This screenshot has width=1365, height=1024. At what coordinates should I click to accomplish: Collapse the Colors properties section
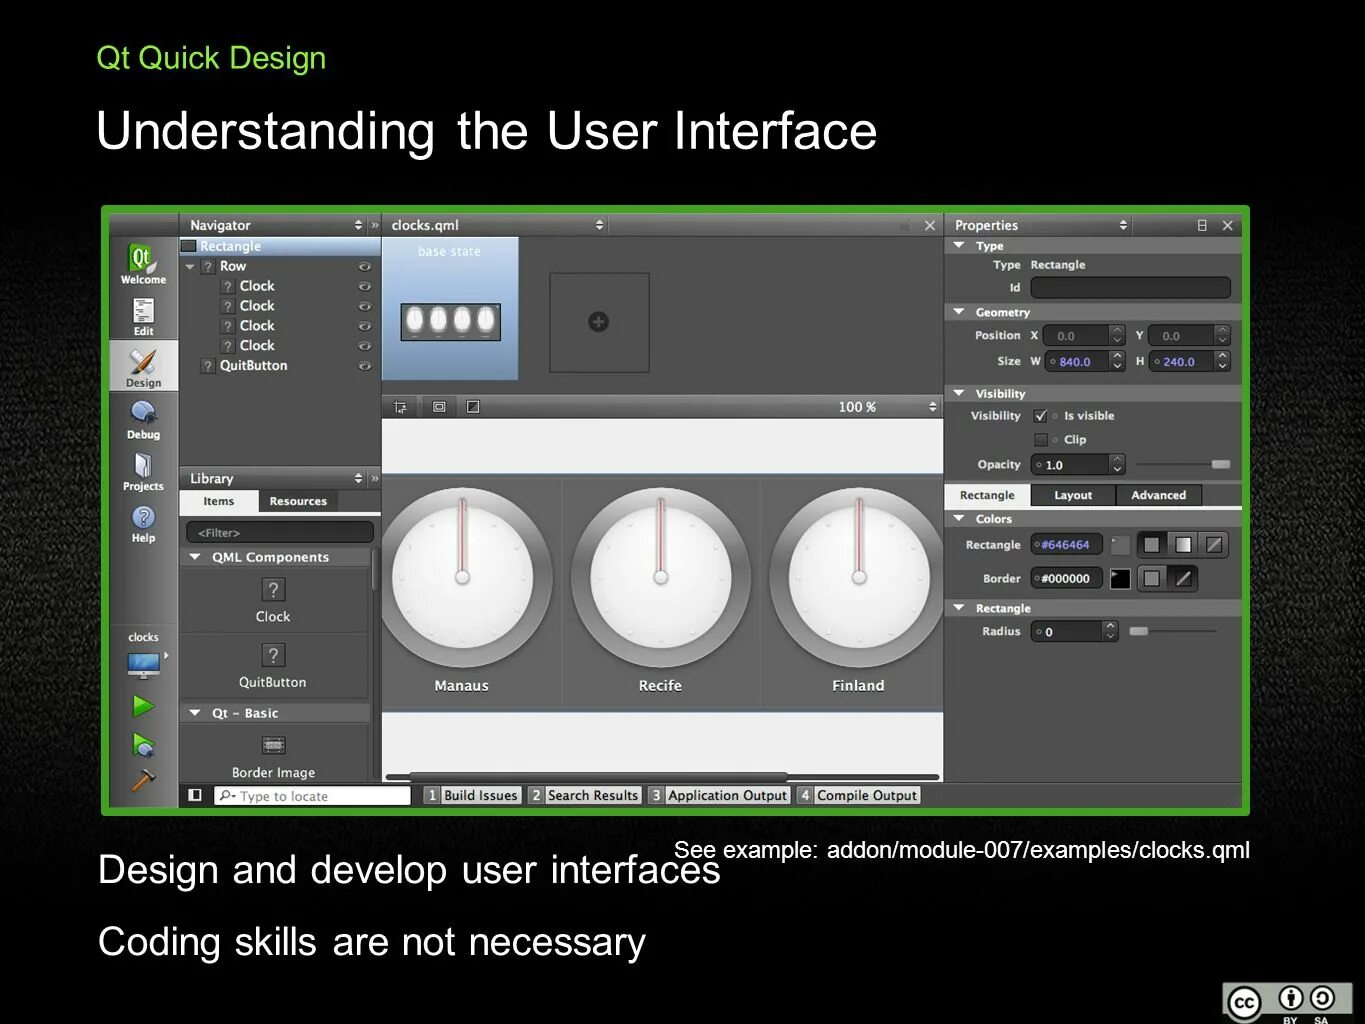click(x=959, y=519)
